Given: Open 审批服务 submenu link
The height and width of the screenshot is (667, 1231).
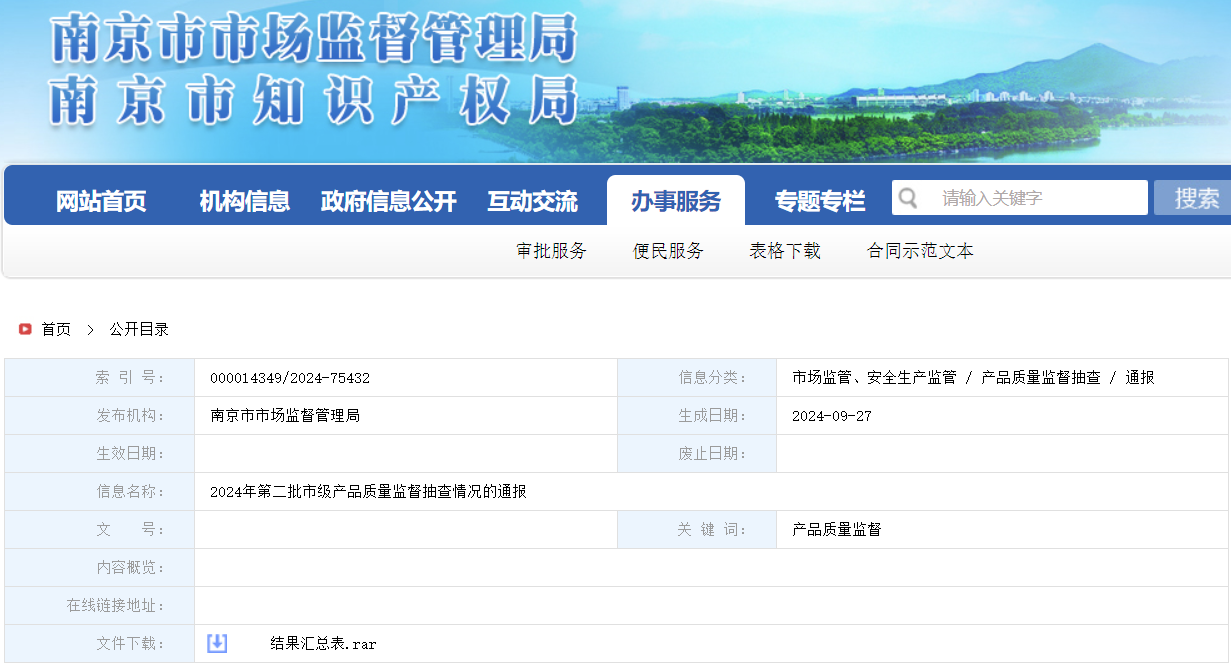Looking at the screenshot, I should 551,251.
